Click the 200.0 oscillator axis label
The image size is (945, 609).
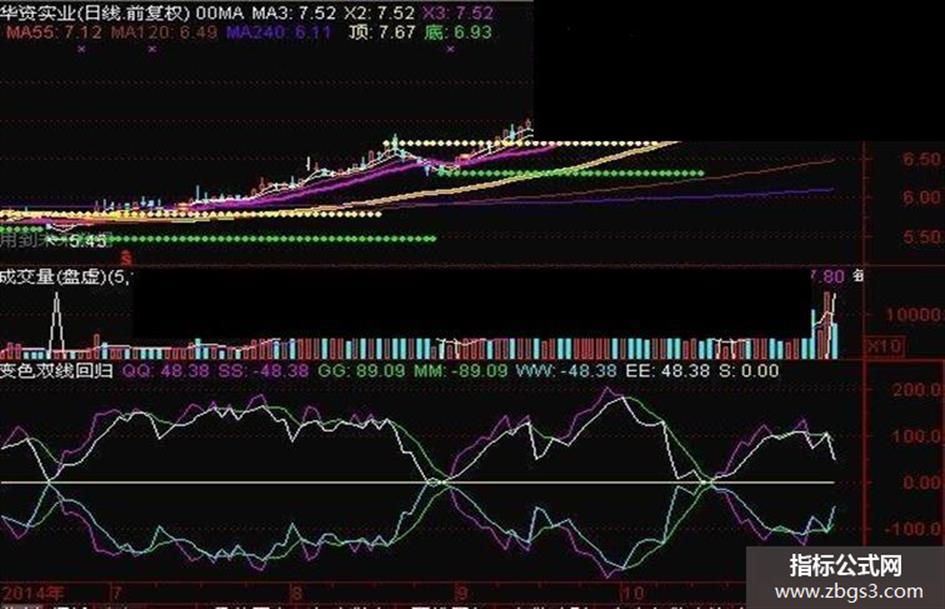click(915, 390)
